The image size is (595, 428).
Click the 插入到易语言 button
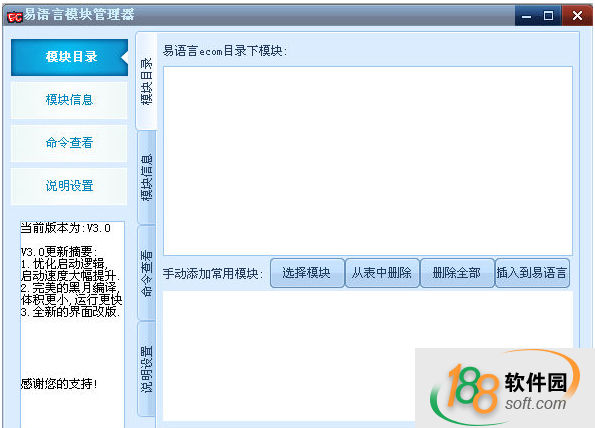coord(532,273)
